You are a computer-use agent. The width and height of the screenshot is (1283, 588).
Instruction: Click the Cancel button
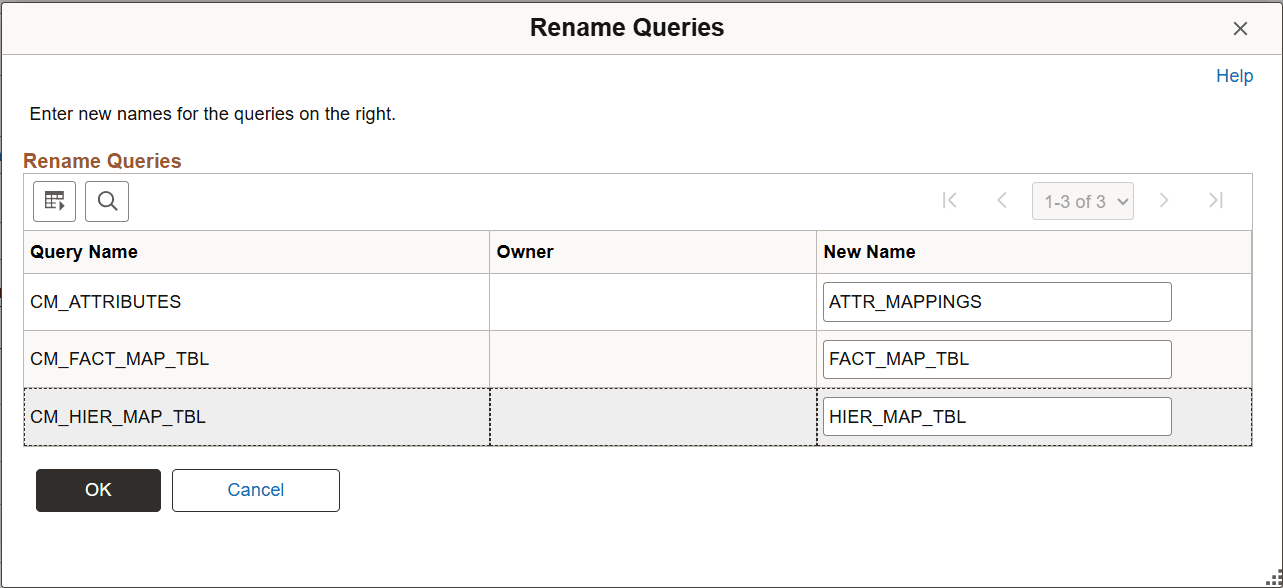tap(255, 490)
